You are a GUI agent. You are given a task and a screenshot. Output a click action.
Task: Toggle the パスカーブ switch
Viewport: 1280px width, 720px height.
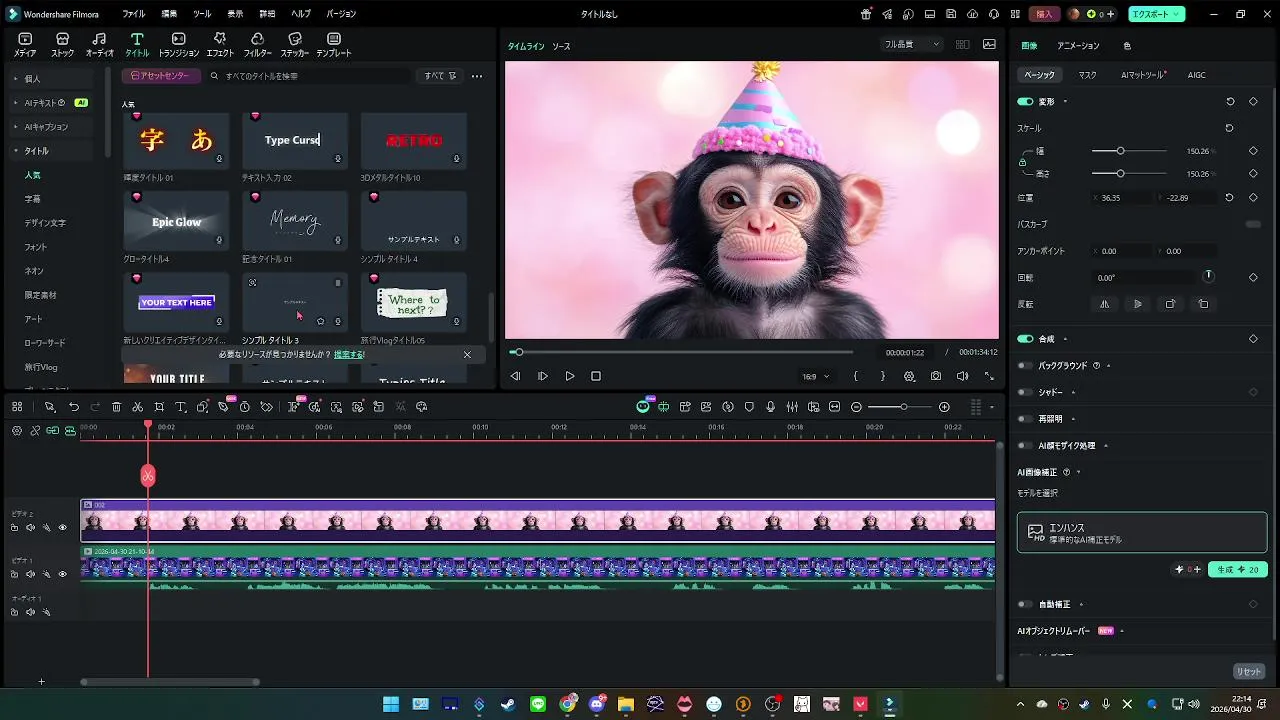pos(1253,224)
